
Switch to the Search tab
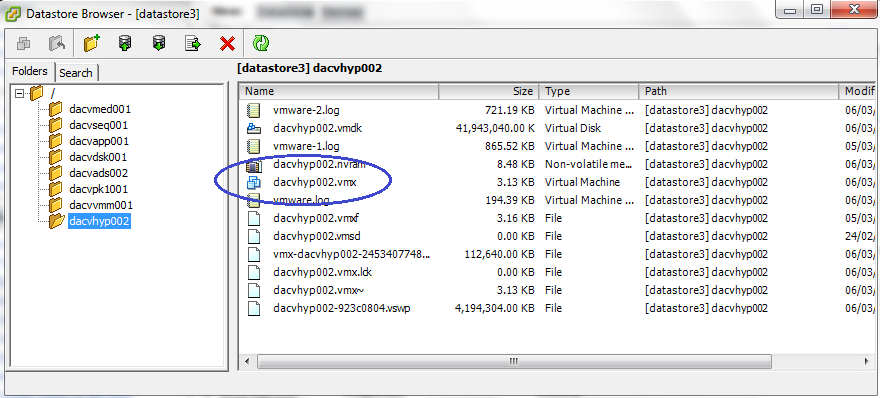coord(76,73)
